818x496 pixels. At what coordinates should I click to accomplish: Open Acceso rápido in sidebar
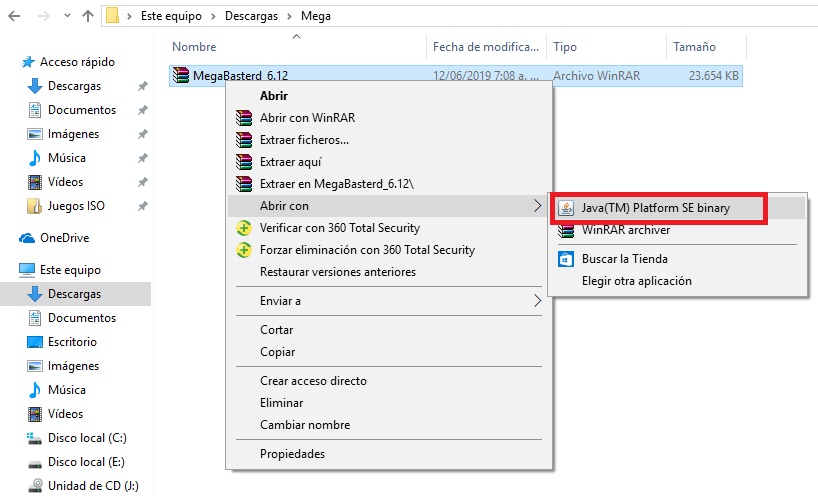point(77,62)
